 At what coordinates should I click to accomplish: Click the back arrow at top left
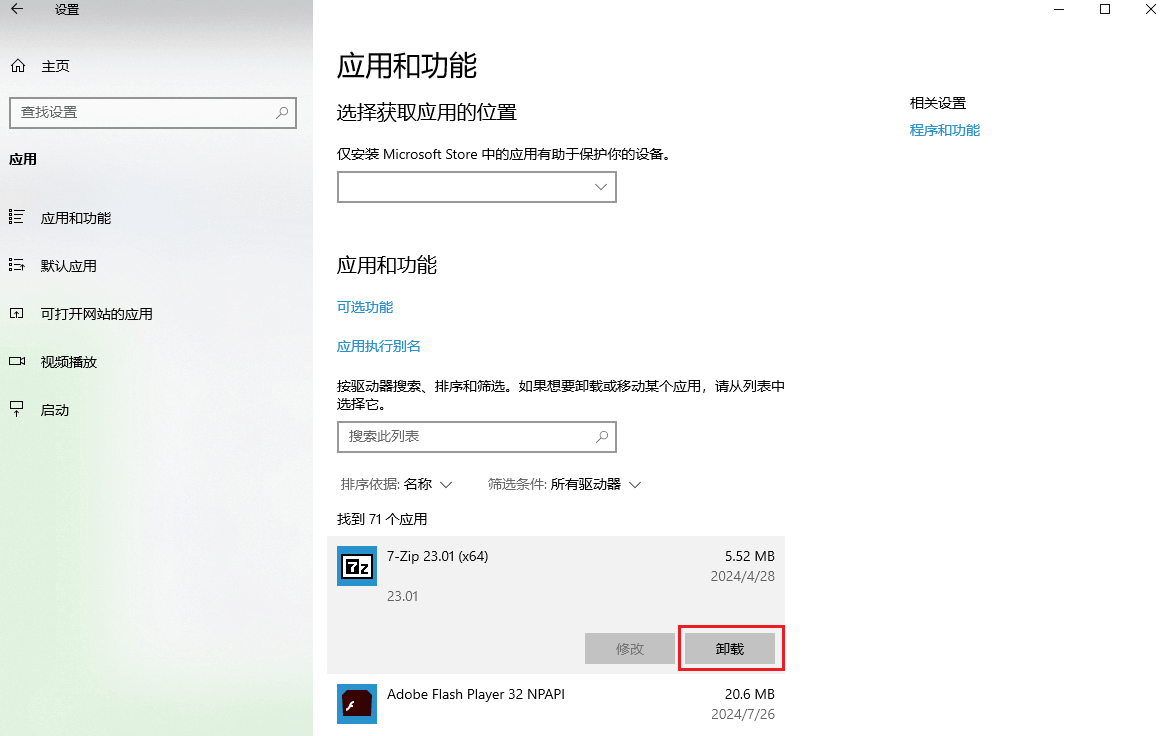17,10
